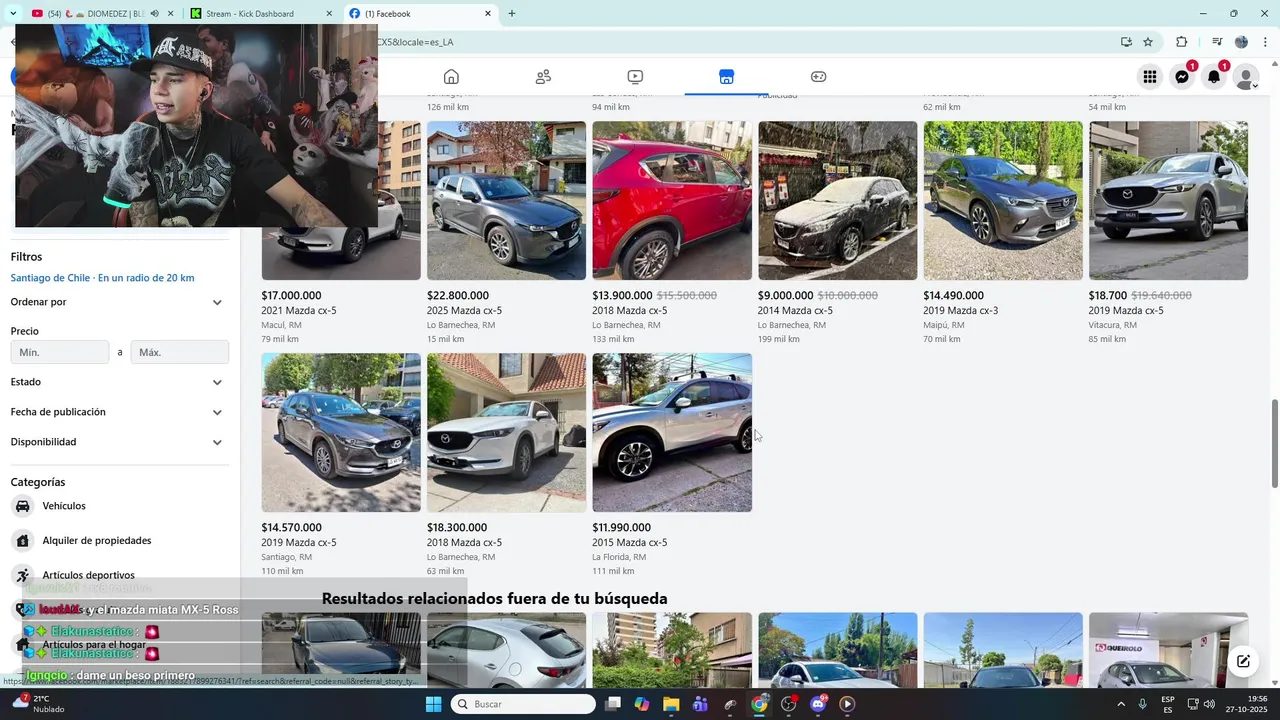Open the Facebook menu grid icon

click(x=1150, y=77)
